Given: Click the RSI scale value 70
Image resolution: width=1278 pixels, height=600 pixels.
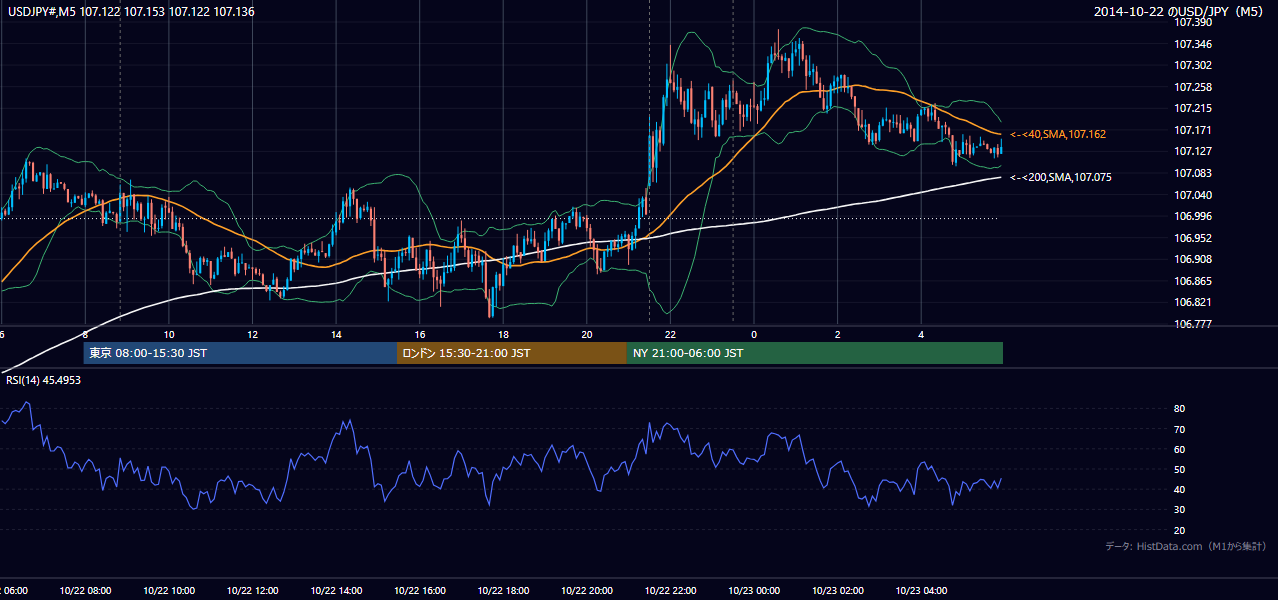Looking at the screenshot, I should [x=1179, y=429].
